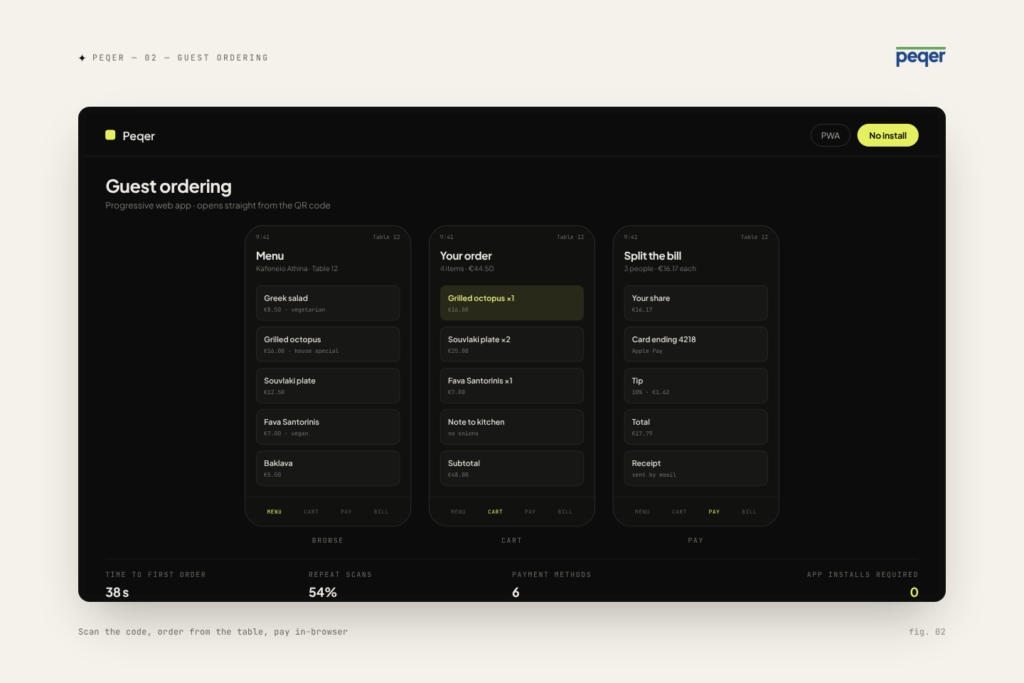Click REPEAT SCANS label
This screenshot has width=1024, height=683.
coord(340,575)
